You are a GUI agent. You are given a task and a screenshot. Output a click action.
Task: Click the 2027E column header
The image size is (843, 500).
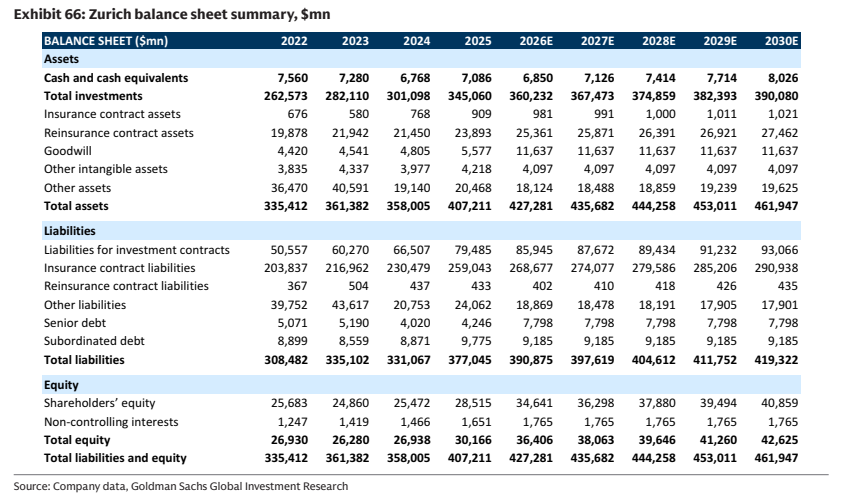point(597,41)
